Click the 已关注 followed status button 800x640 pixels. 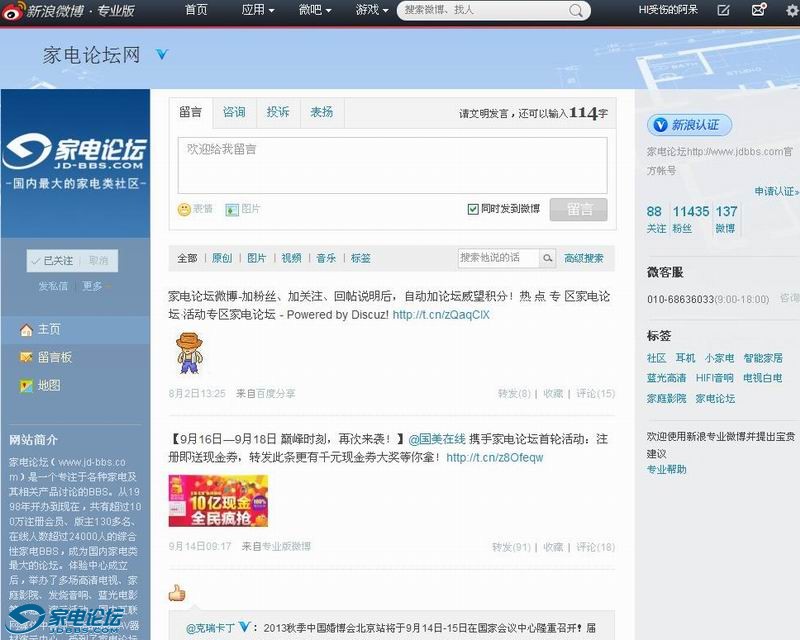point(52,261)
